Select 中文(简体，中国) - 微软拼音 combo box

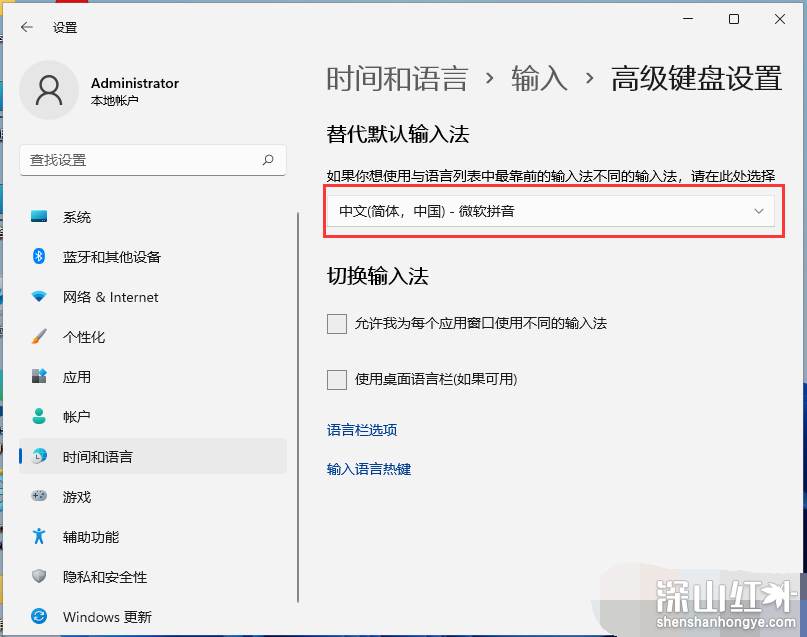click(x=553, y=210)
